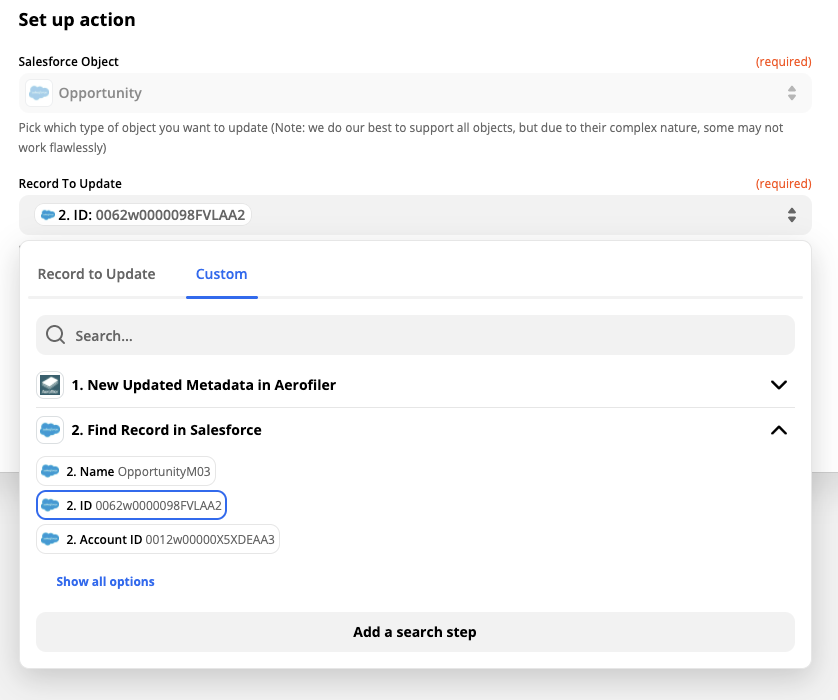Click the Salesforce icon on the 2. Account ID pill
The image size is (838, 700).
[50, 540]
